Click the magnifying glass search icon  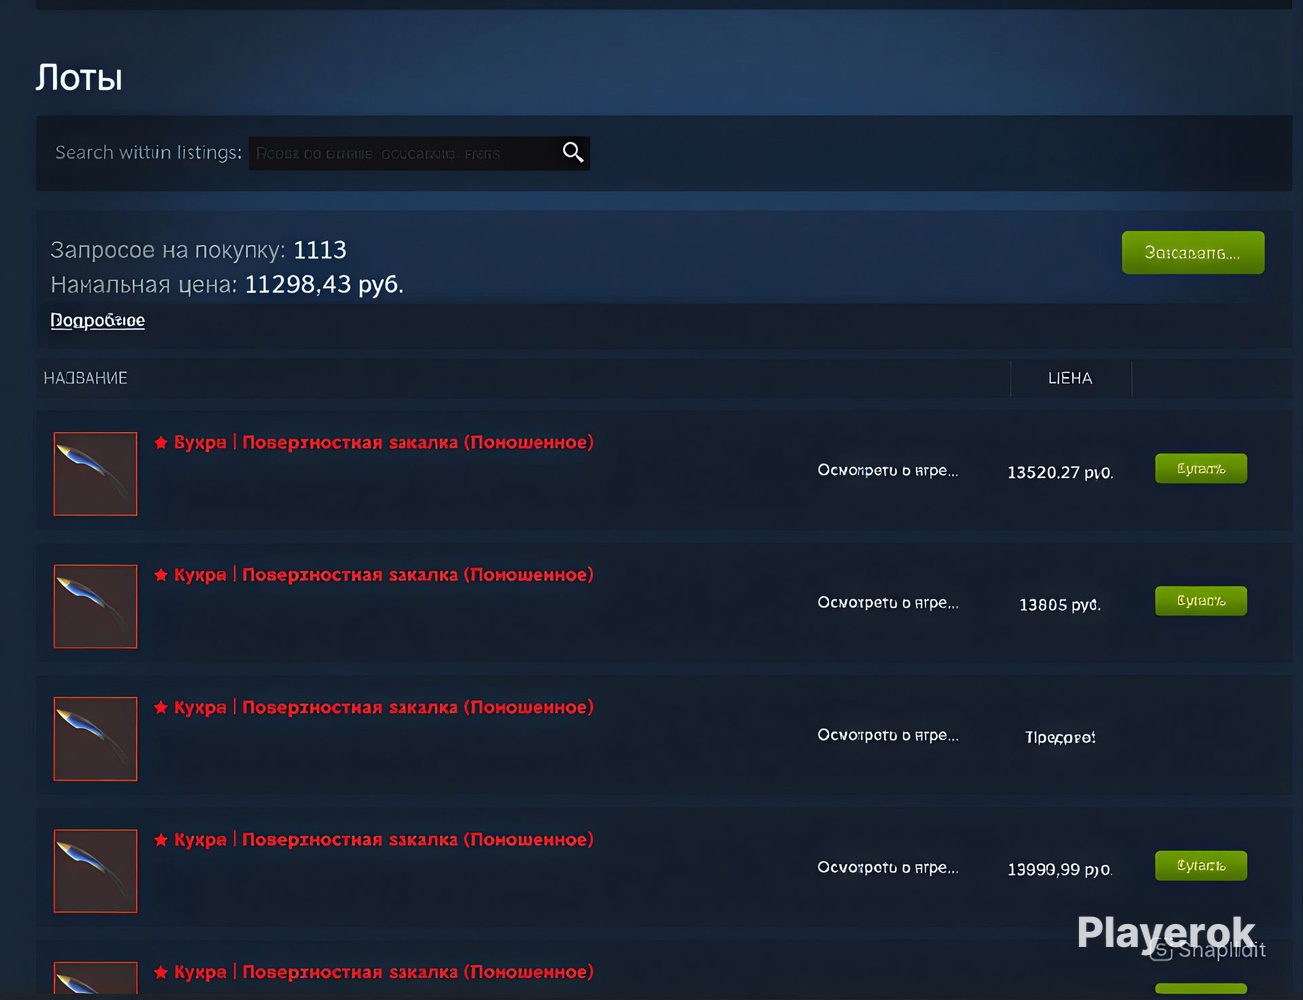(x=573, y=152)
